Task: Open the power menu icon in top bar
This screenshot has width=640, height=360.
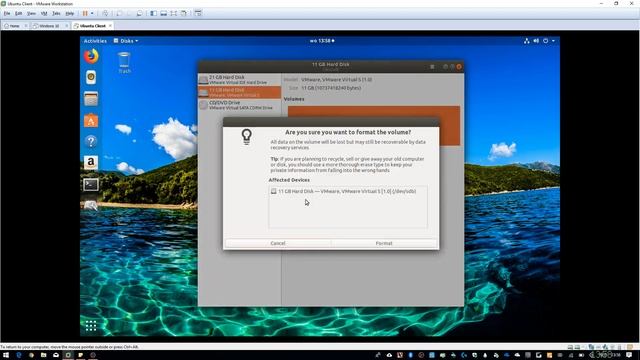Action: [x=545, y=41]
